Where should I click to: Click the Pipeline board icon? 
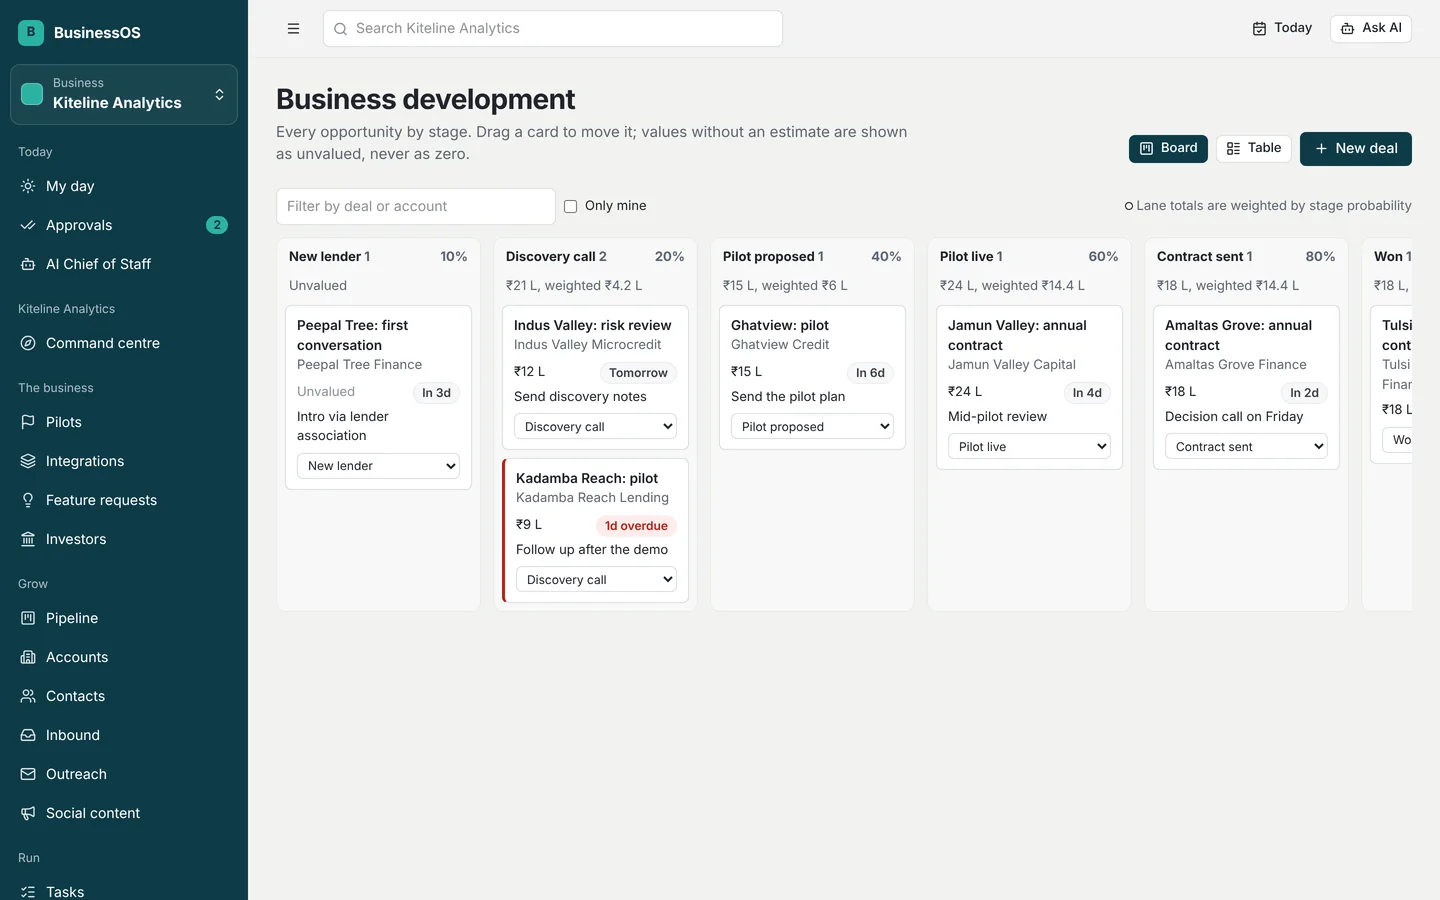click(x=28, y=618)
